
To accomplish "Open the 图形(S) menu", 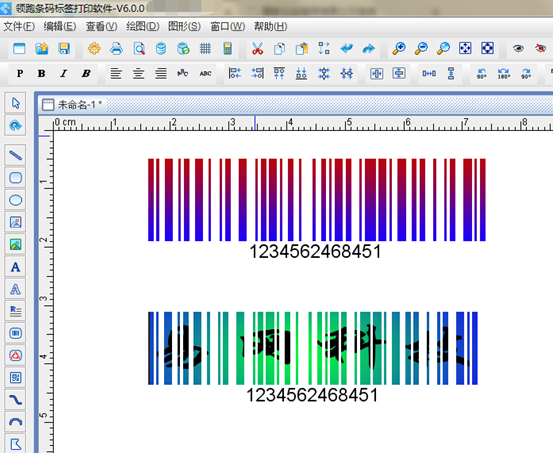I will (x=184, y=26).
